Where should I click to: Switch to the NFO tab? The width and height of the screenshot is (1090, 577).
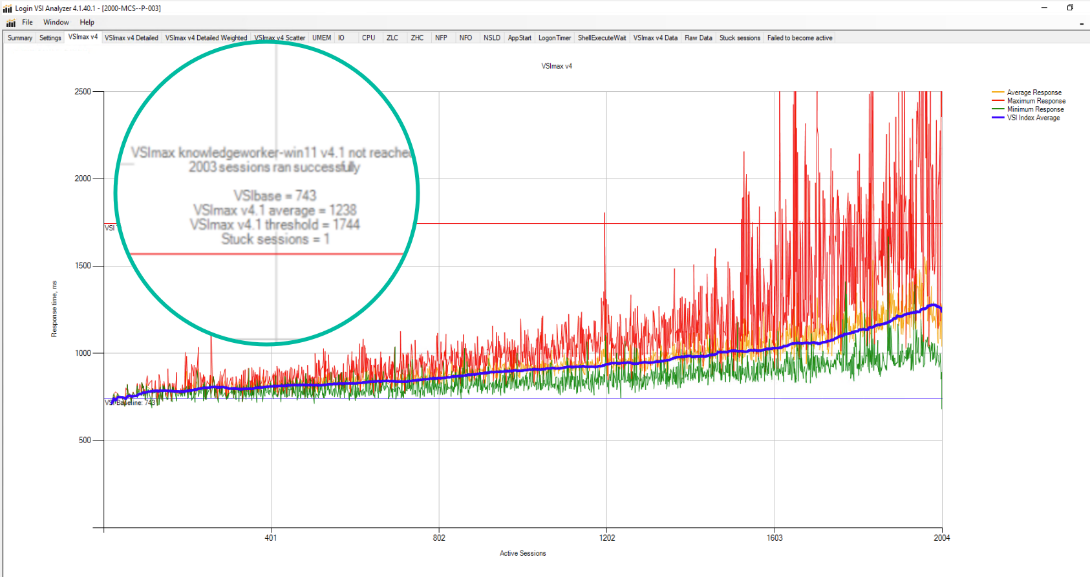coord(466,38)
